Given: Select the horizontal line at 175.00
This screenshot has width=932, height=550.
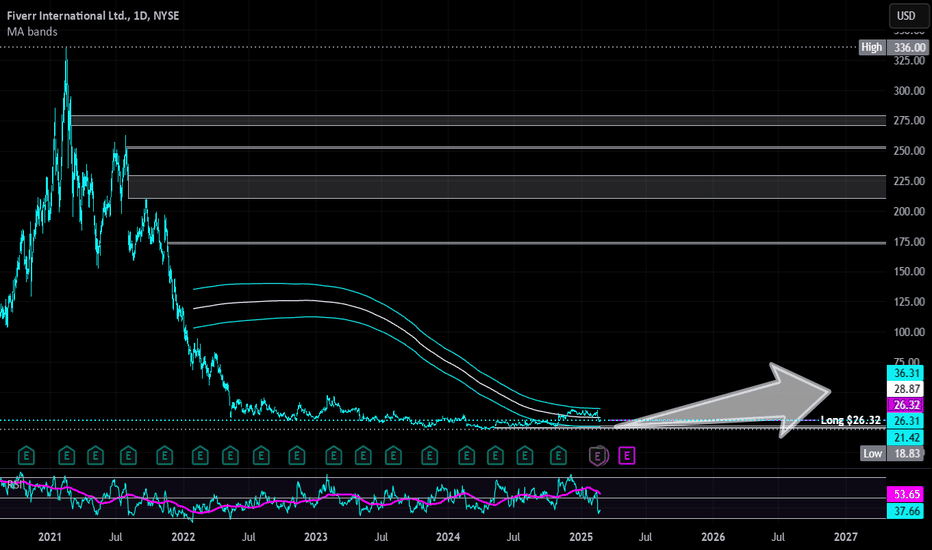Looking at the screenshot, I should click(x=500, y=243).
